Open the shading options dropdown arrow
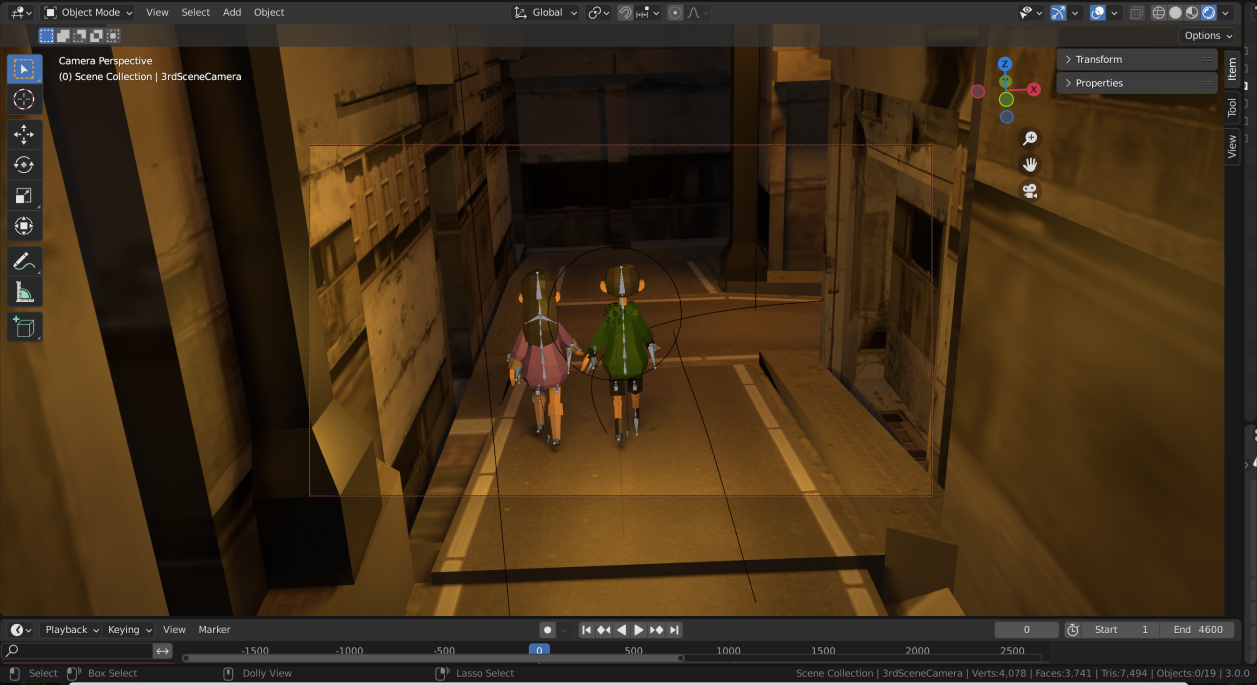The image size is (1257, 685). (1225, 13)
